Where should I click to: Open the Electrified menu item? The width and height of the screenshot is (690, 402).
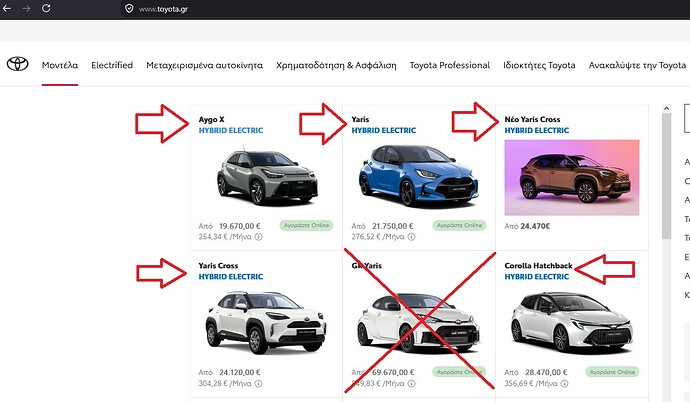(112, 65)
